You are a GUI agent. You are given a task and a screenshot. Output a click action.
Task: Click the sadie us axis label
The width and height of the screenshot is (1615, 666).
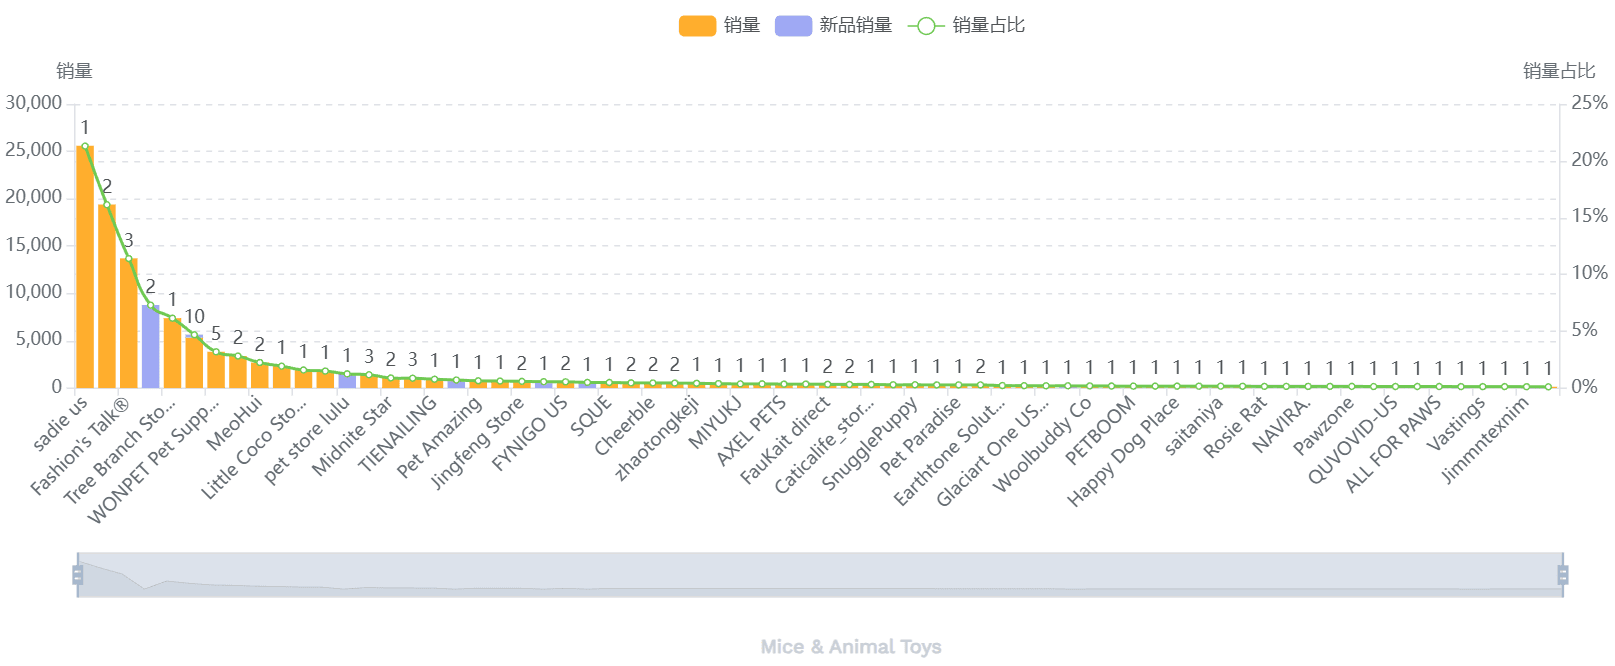coord(62,423)
